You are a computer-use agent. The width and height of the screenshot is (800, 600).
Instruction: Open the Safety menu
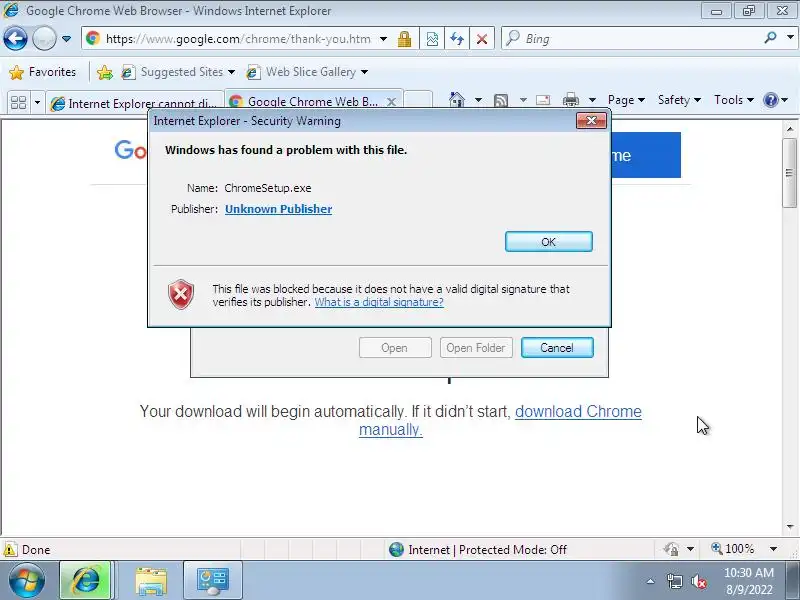tap(679, 100)
